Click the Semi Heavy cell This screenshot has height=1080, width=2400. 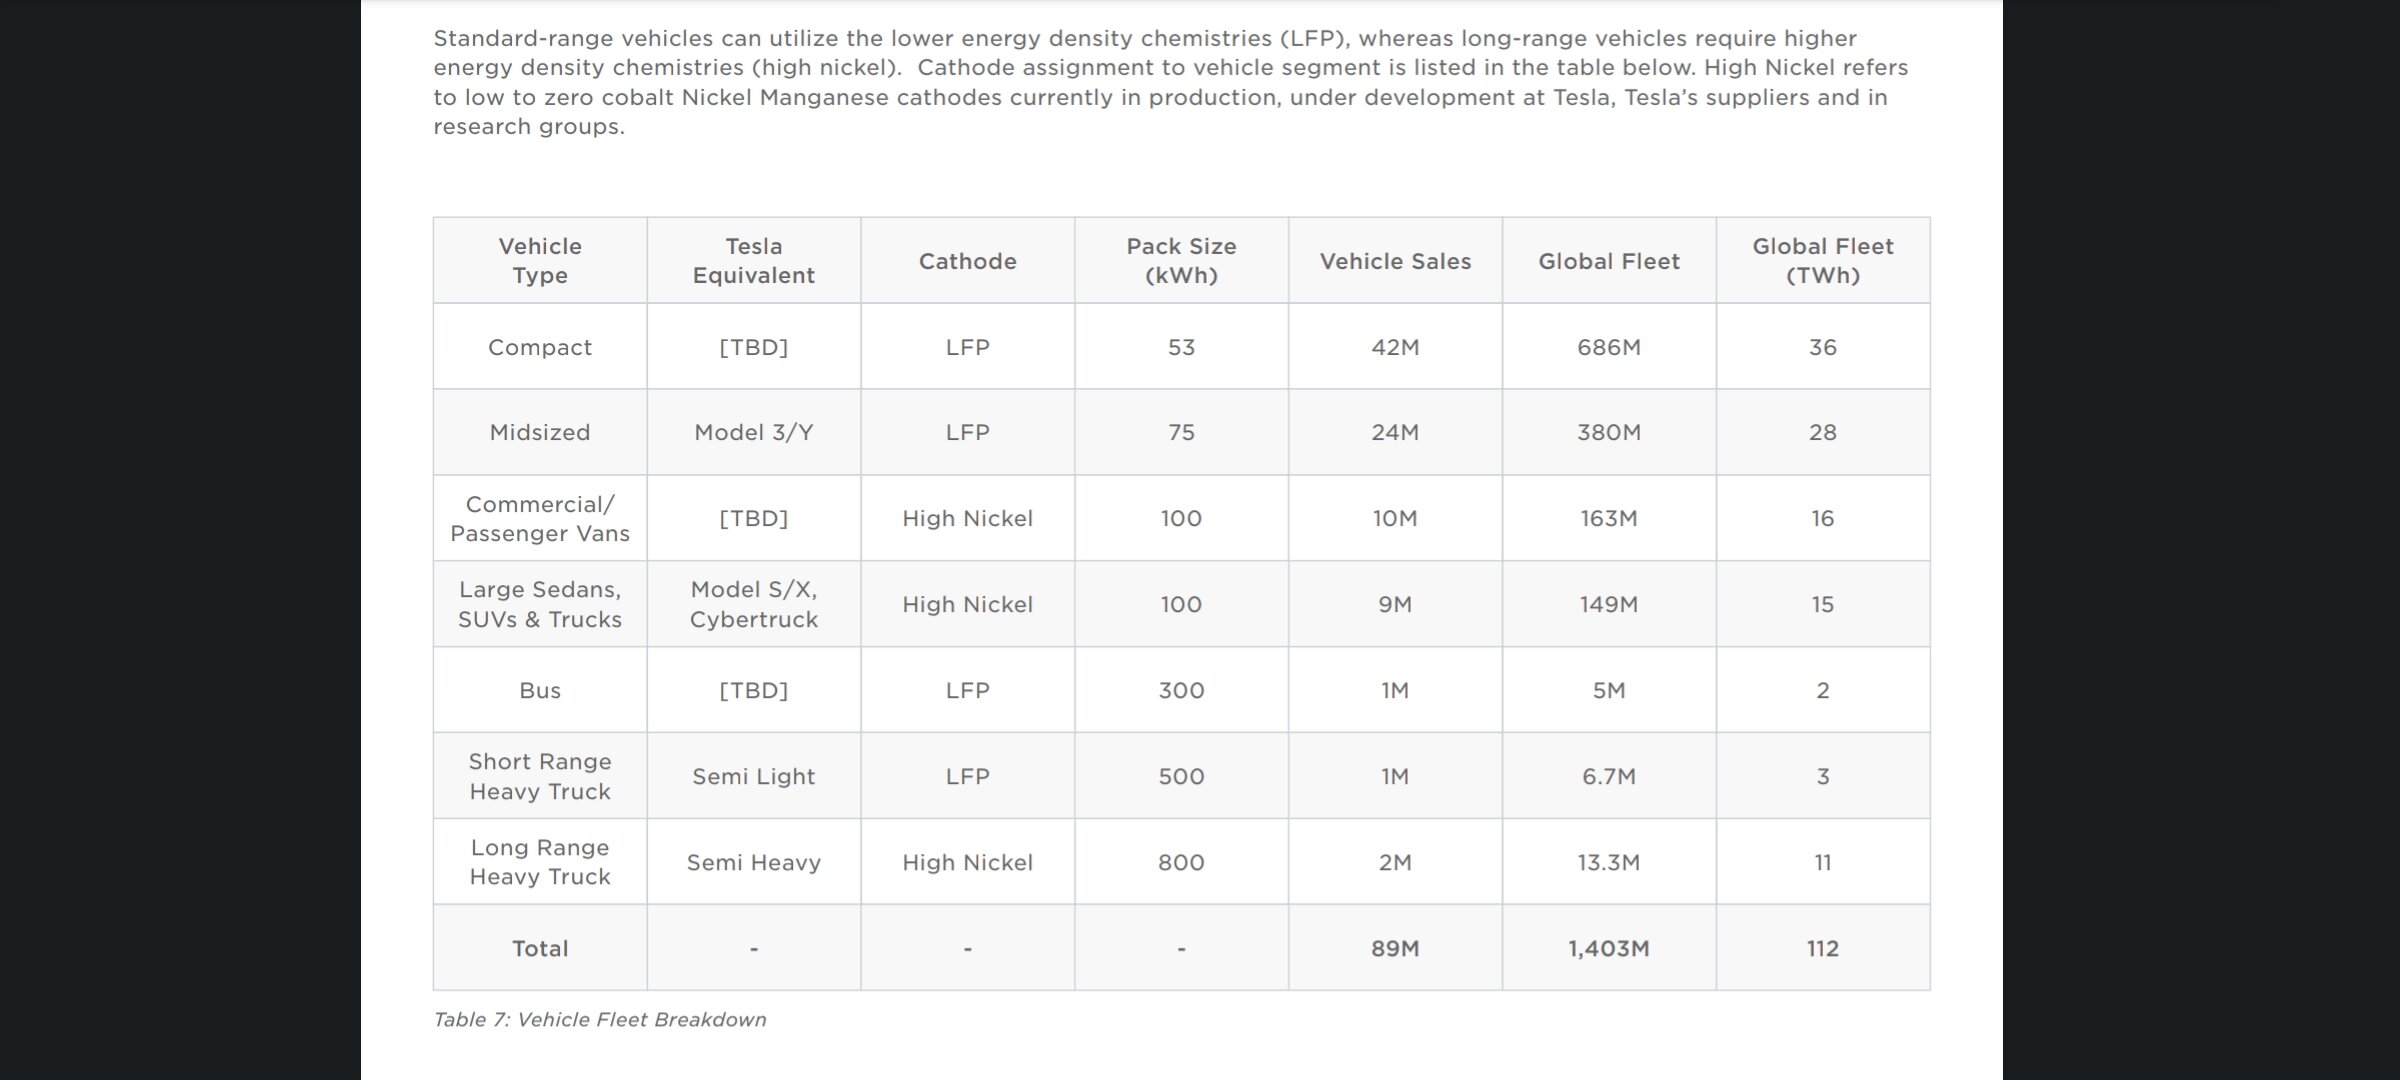753,863
